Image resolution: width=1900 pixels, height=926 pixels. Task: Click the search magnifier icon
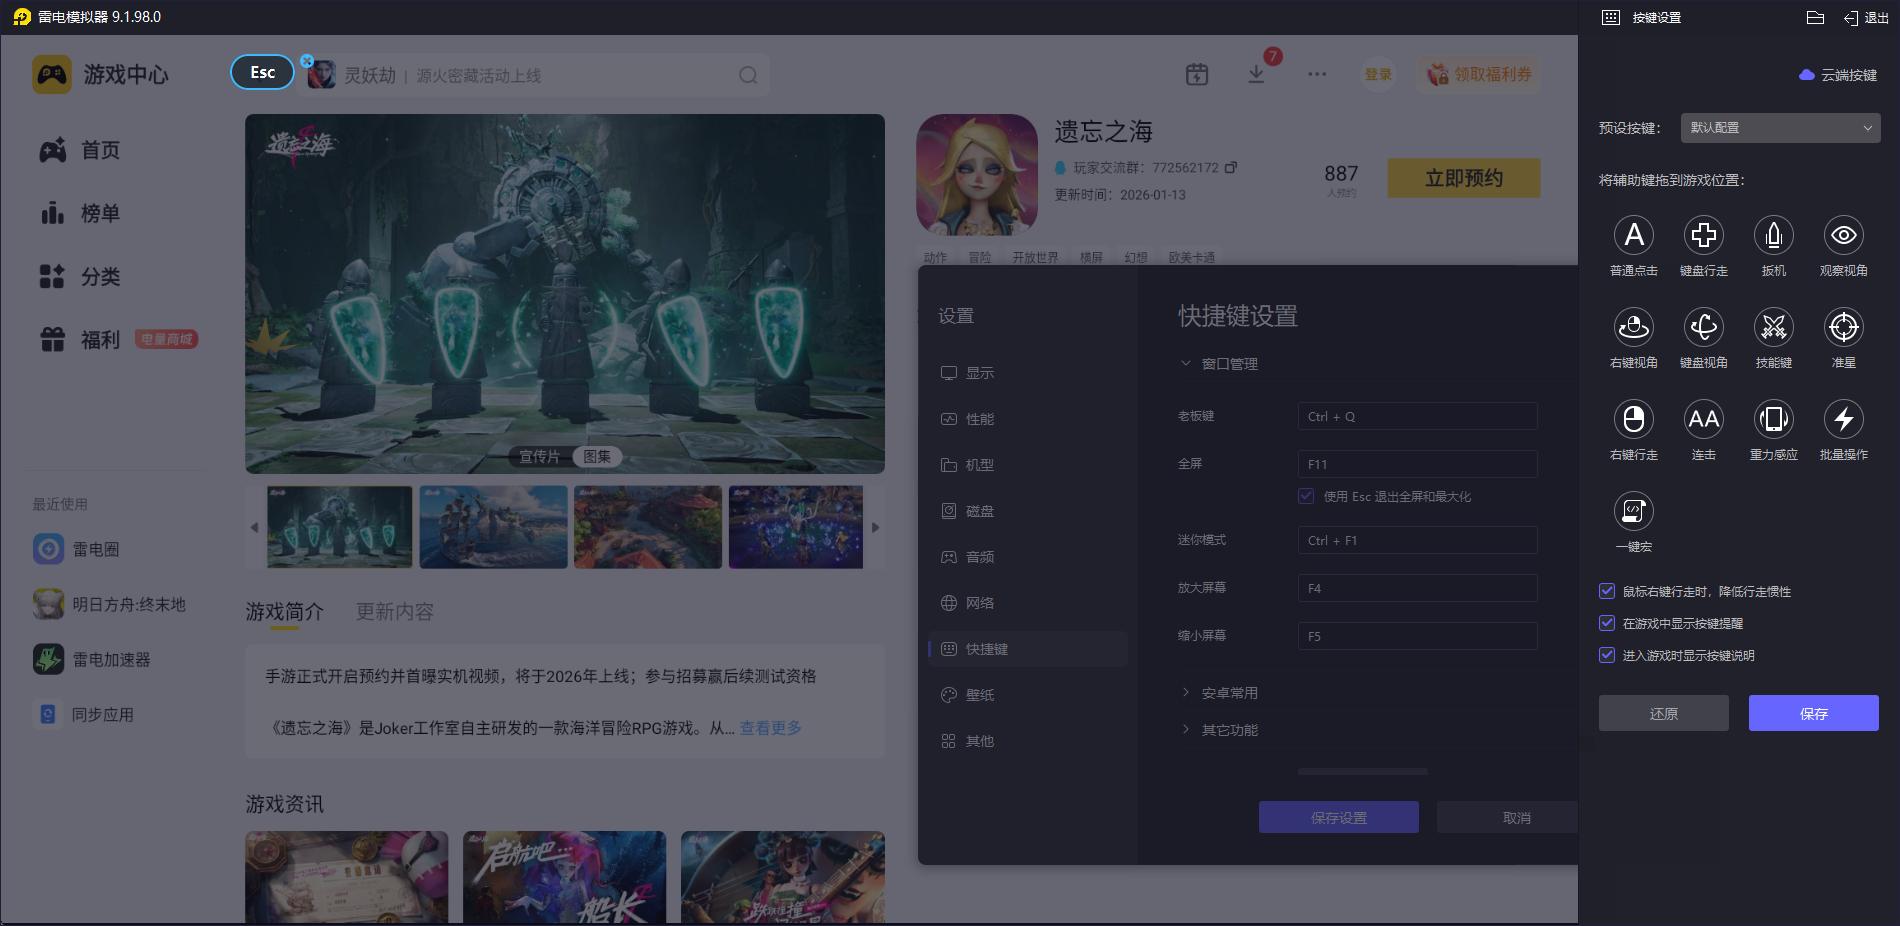(748, 75)
